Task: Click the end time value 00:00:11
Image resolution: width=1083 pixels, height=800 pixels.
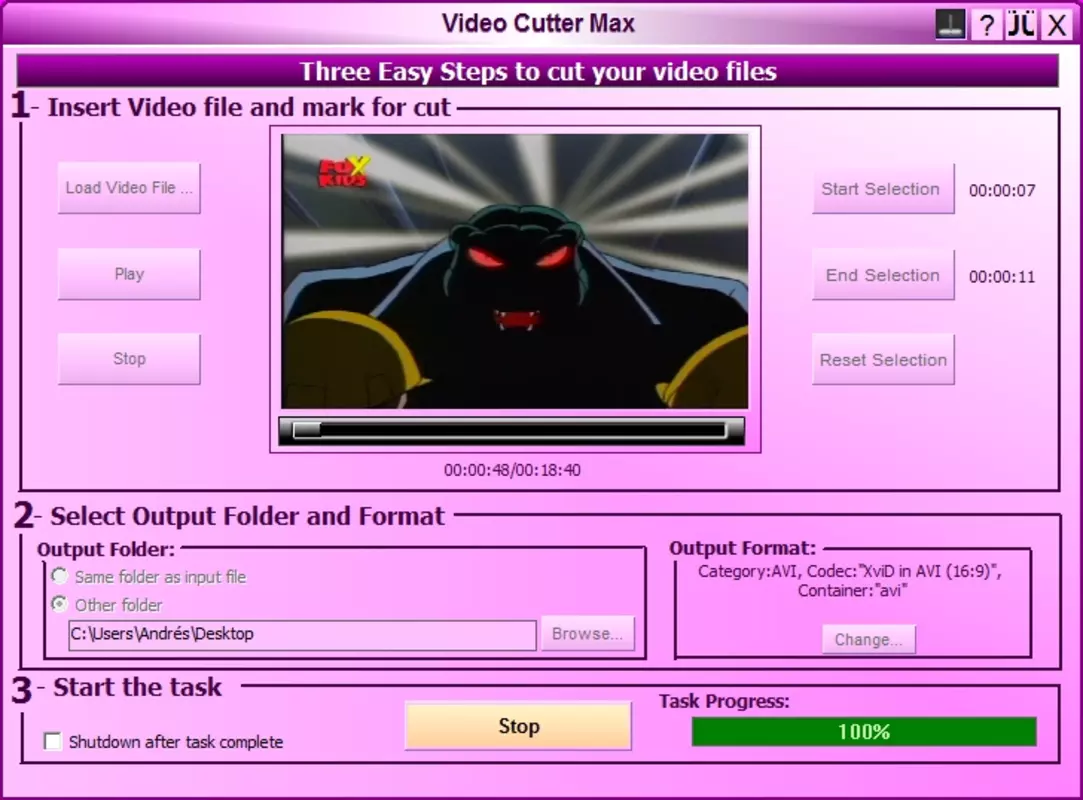Action: (1001, 277)
